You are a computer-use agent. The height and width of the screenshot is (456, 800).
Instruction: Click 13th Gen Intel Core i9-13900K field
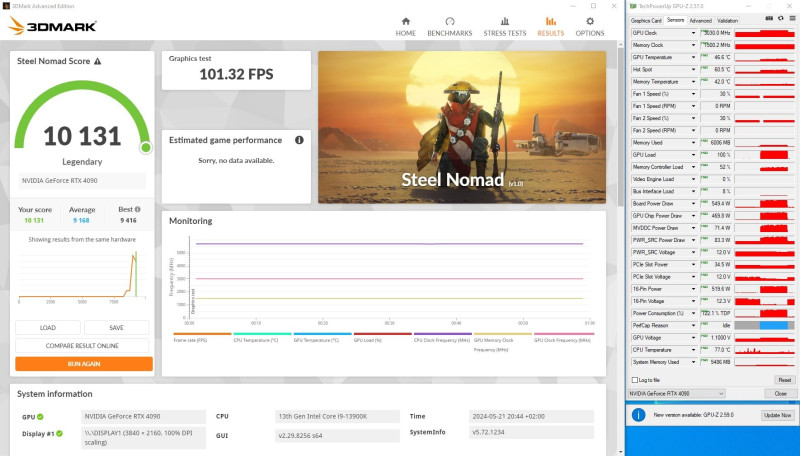point(337,416)
